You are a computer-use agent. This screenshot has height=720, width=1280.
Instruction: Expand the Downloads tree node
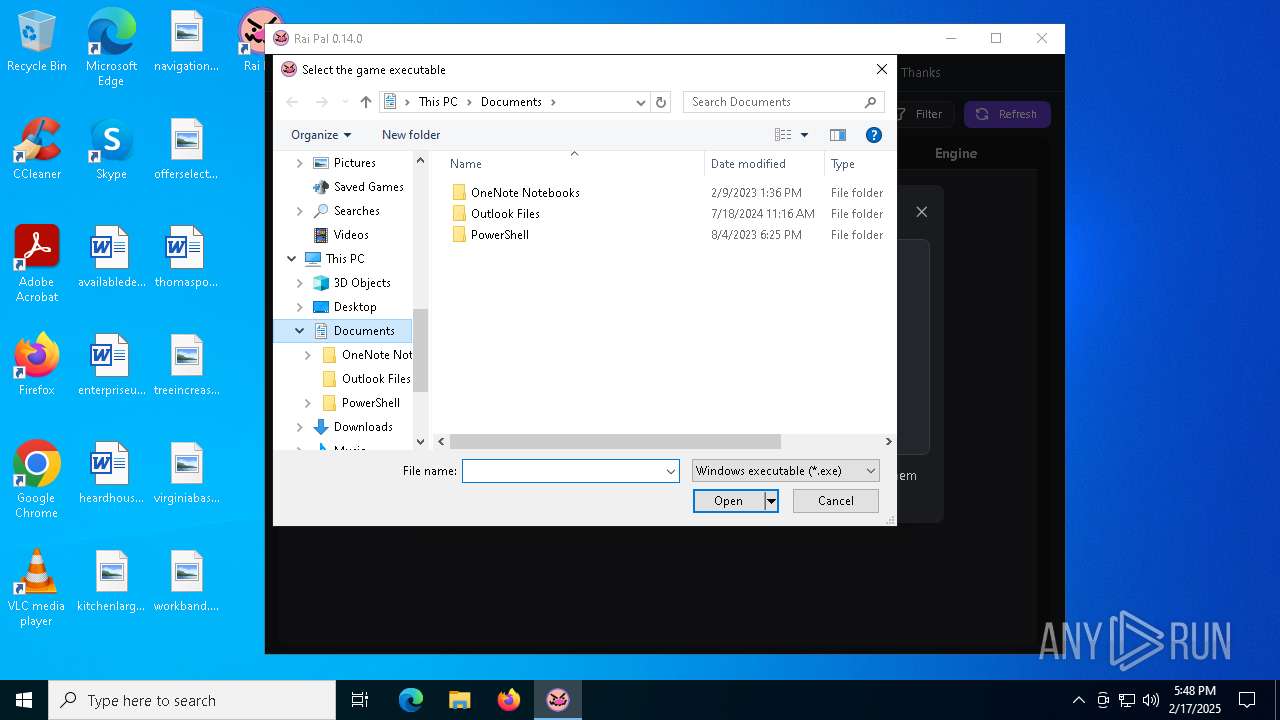click(299, 427)
